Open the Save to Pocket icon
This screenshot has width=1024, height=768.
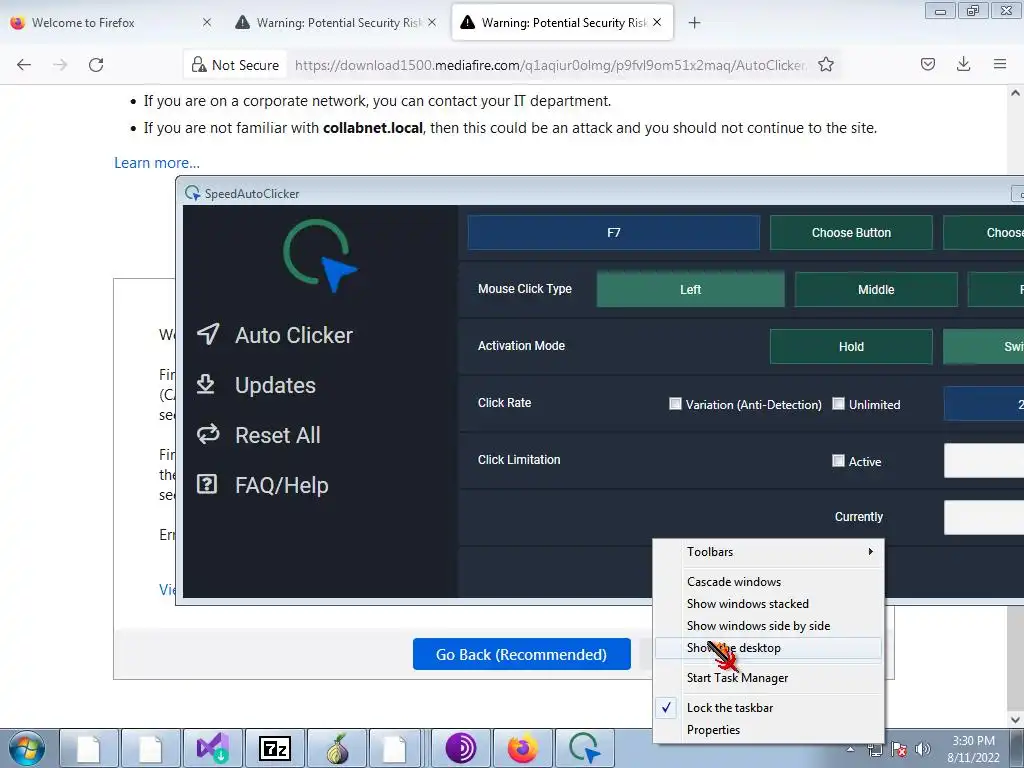point(927,64)
